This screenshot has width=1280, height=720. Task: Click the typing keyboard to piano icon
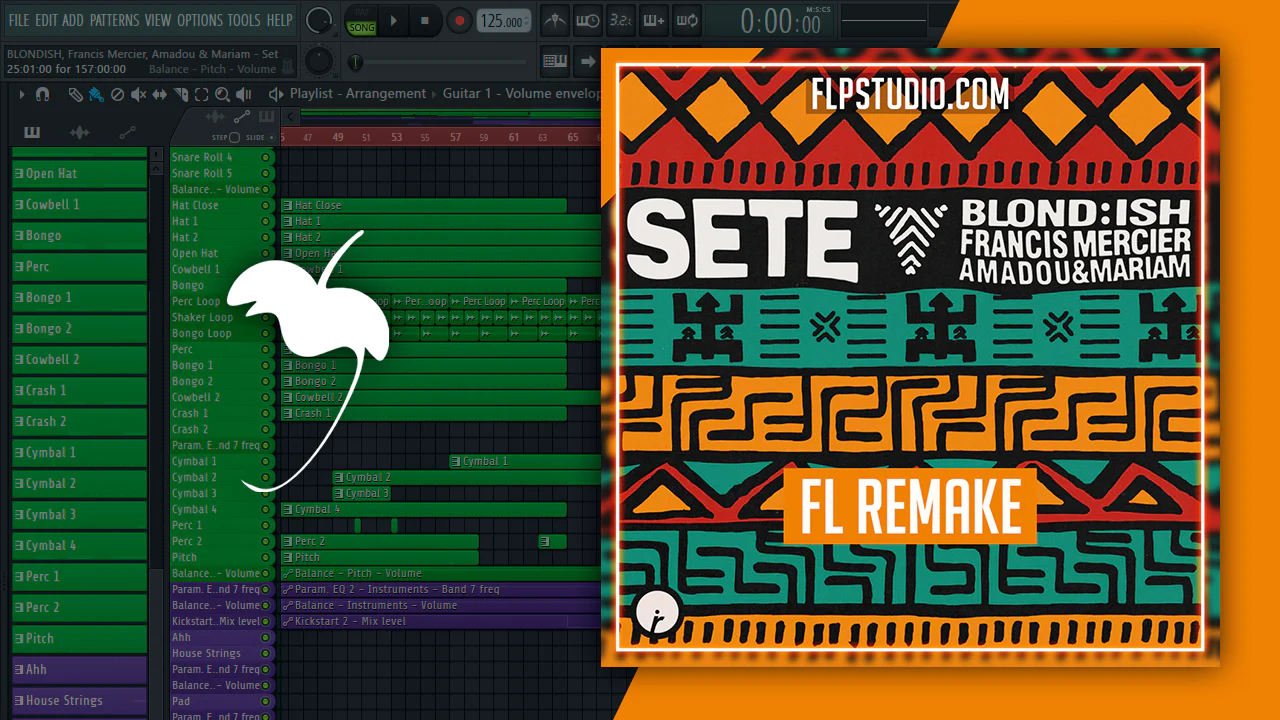pos(555,61)
